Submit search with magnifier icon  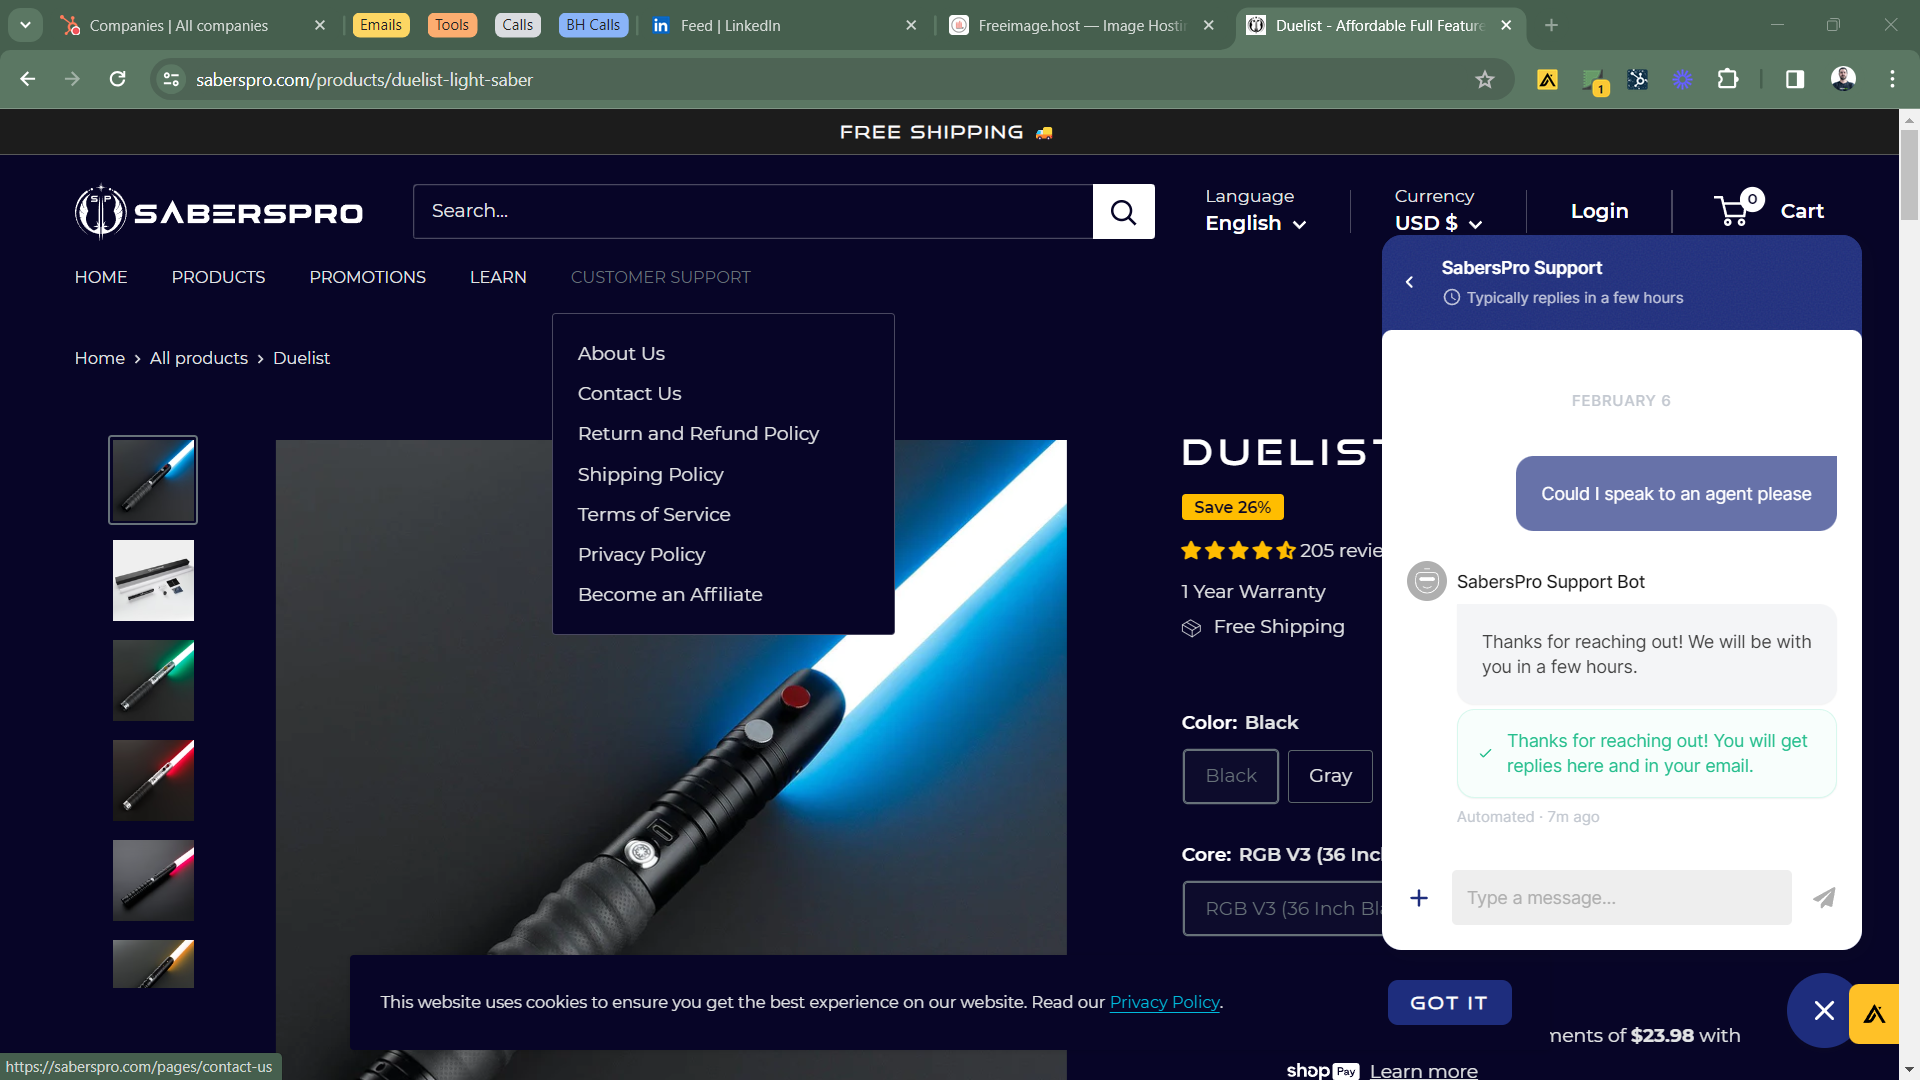(1124, 212)
